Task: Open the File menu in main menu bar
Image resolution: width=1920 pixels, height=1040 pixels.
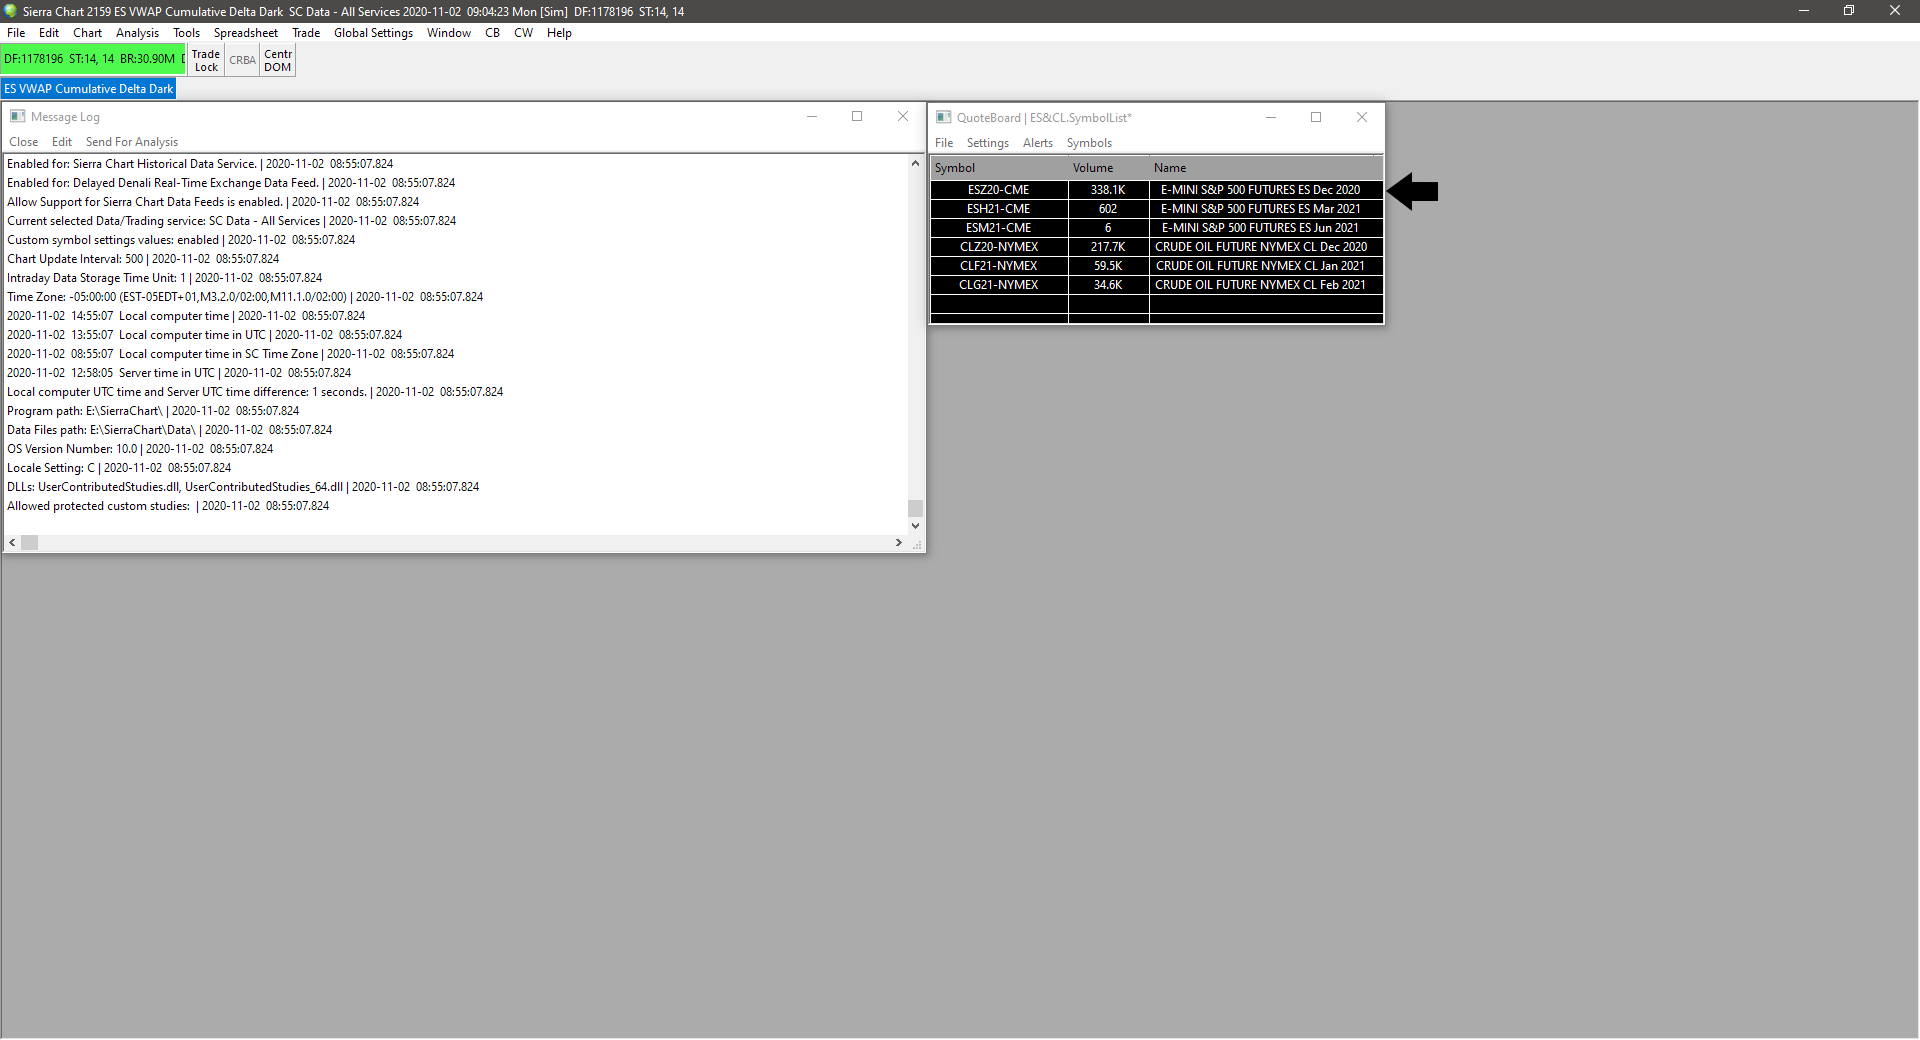Action: click(x=16, y=33)
